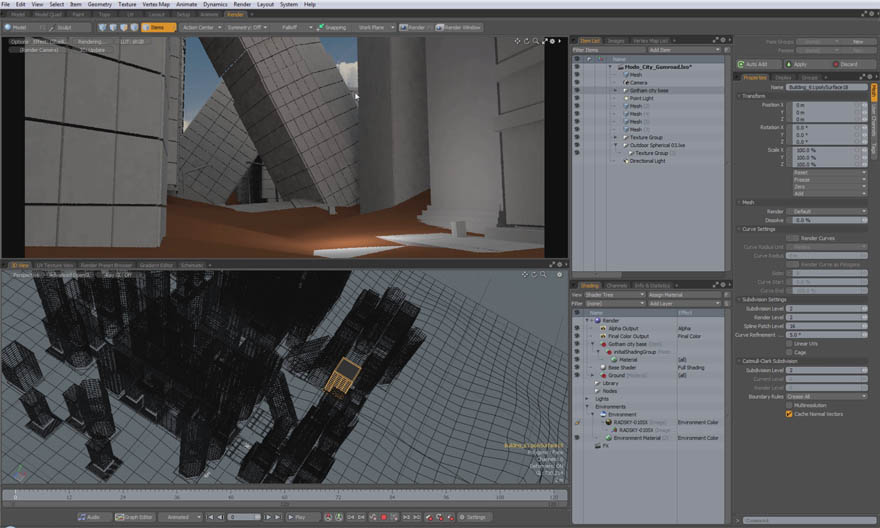Click frame 72 on the timeline
This screenshot has height=528, width=880.
338,497
